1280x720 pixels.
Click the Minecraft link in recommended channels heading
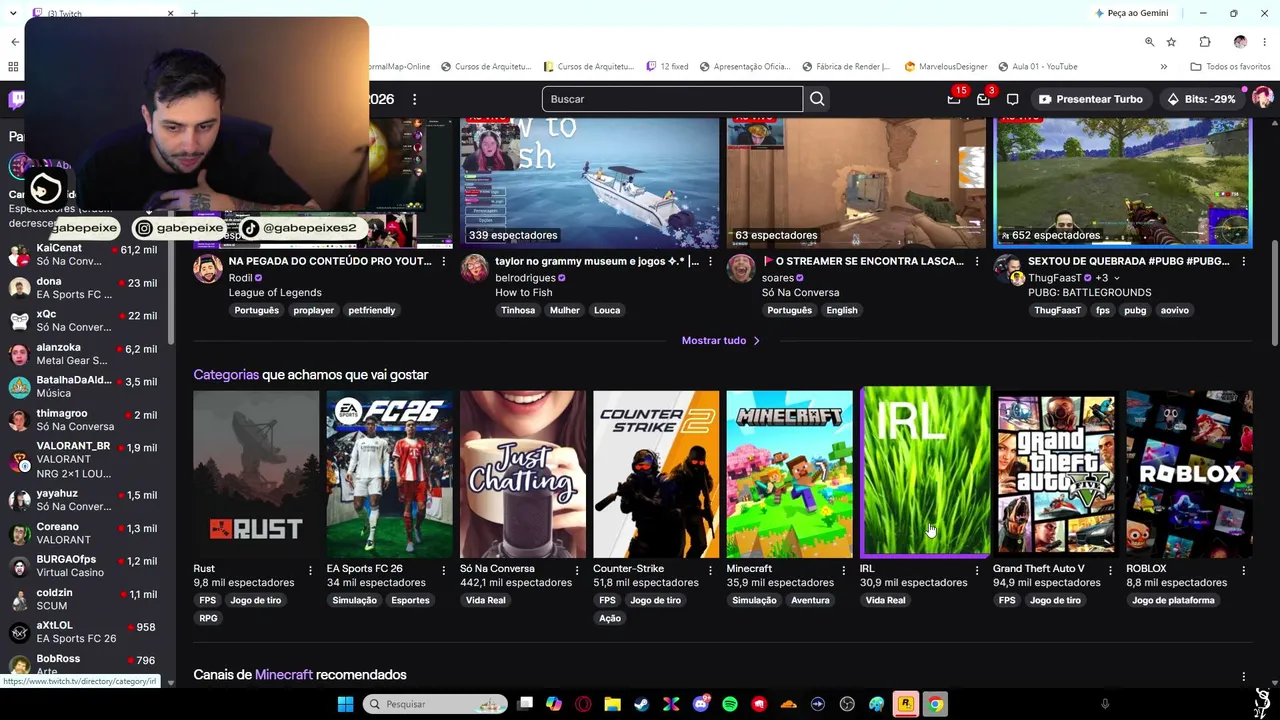point(284,675)
